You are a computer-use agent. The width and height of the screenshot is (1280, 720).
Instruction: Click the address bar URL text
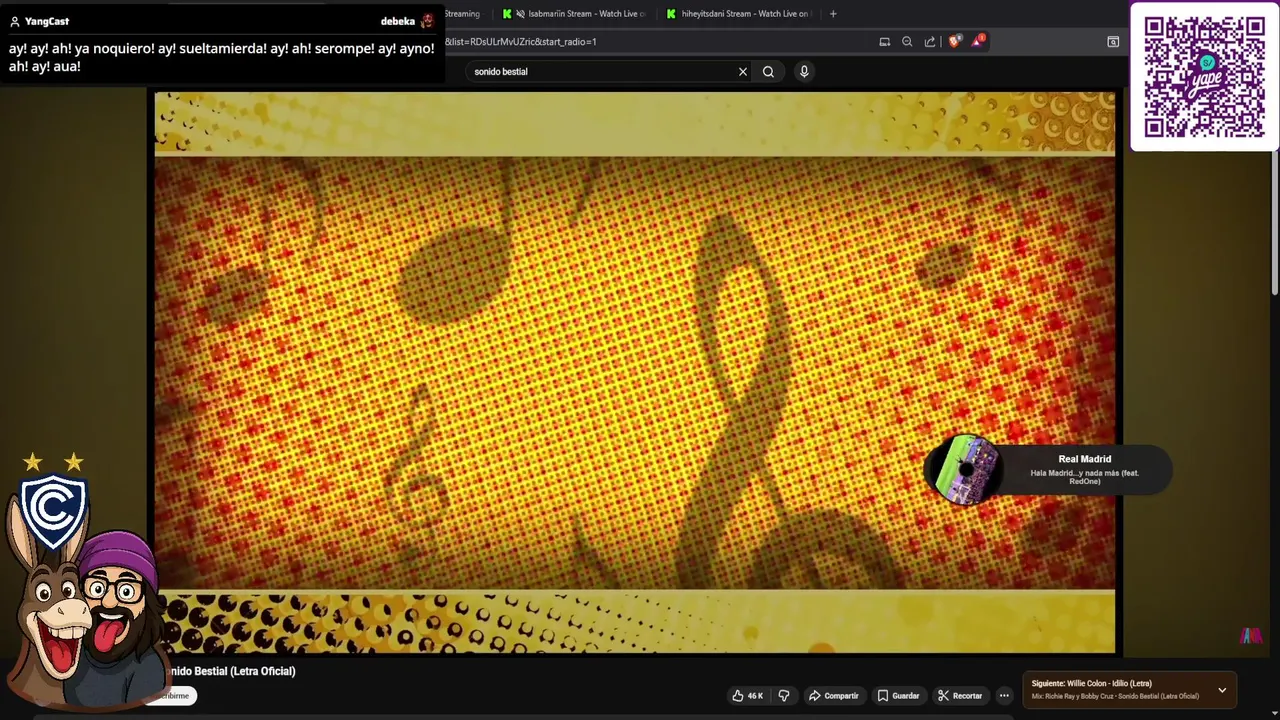(x=521, y=42)
